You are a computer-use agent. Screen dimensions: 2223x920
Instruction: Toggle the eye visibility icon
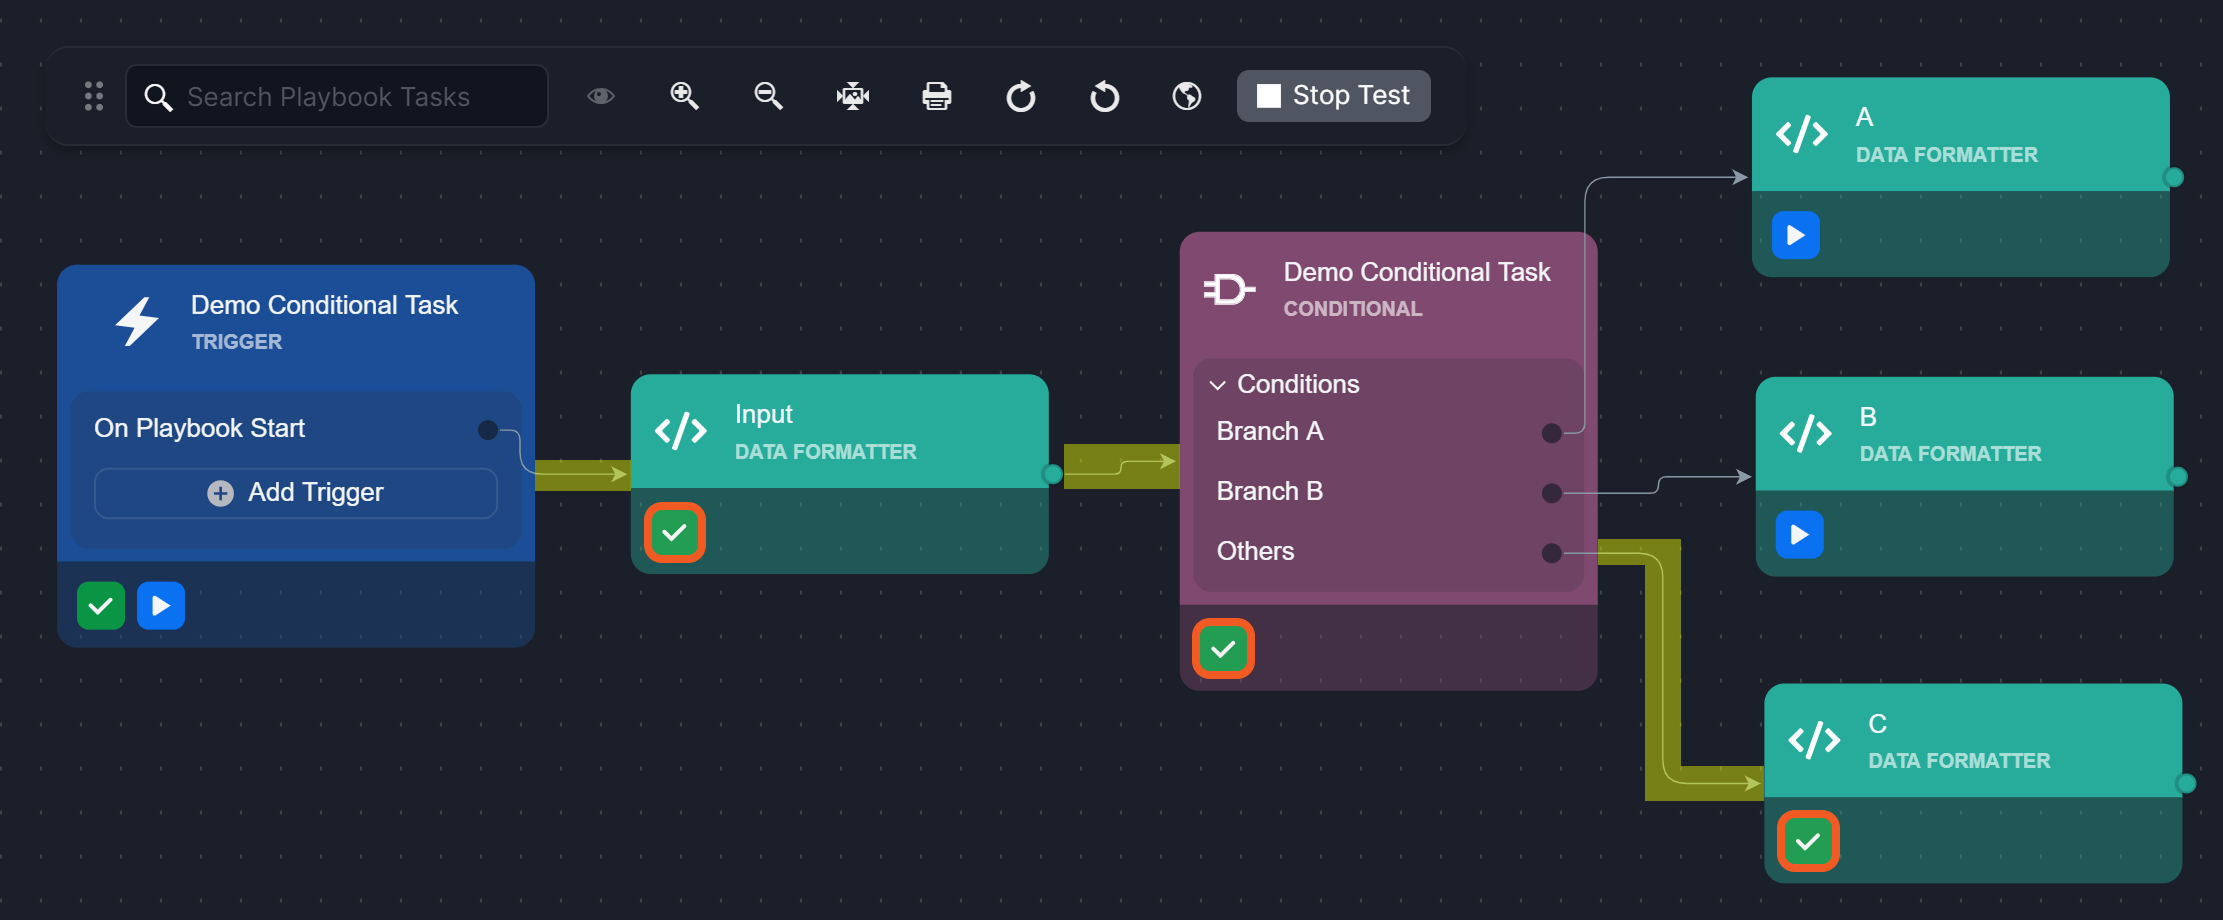[x=600, y=96]
